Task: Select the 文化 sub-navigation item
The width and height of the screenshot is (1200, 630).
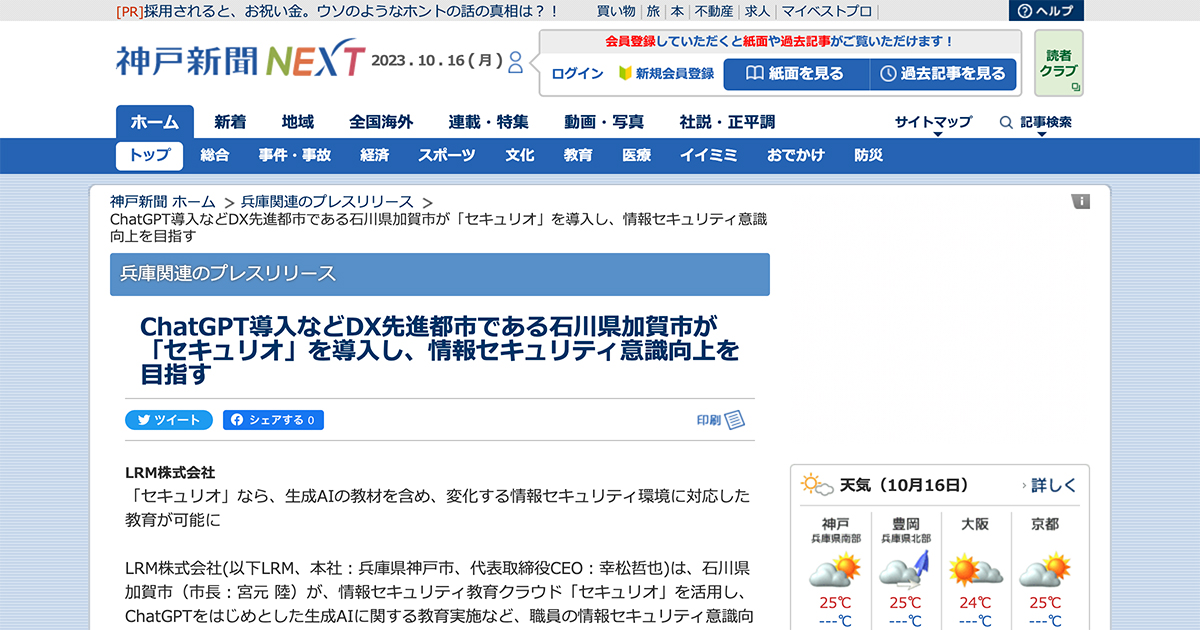Action: tap(520, 155)
